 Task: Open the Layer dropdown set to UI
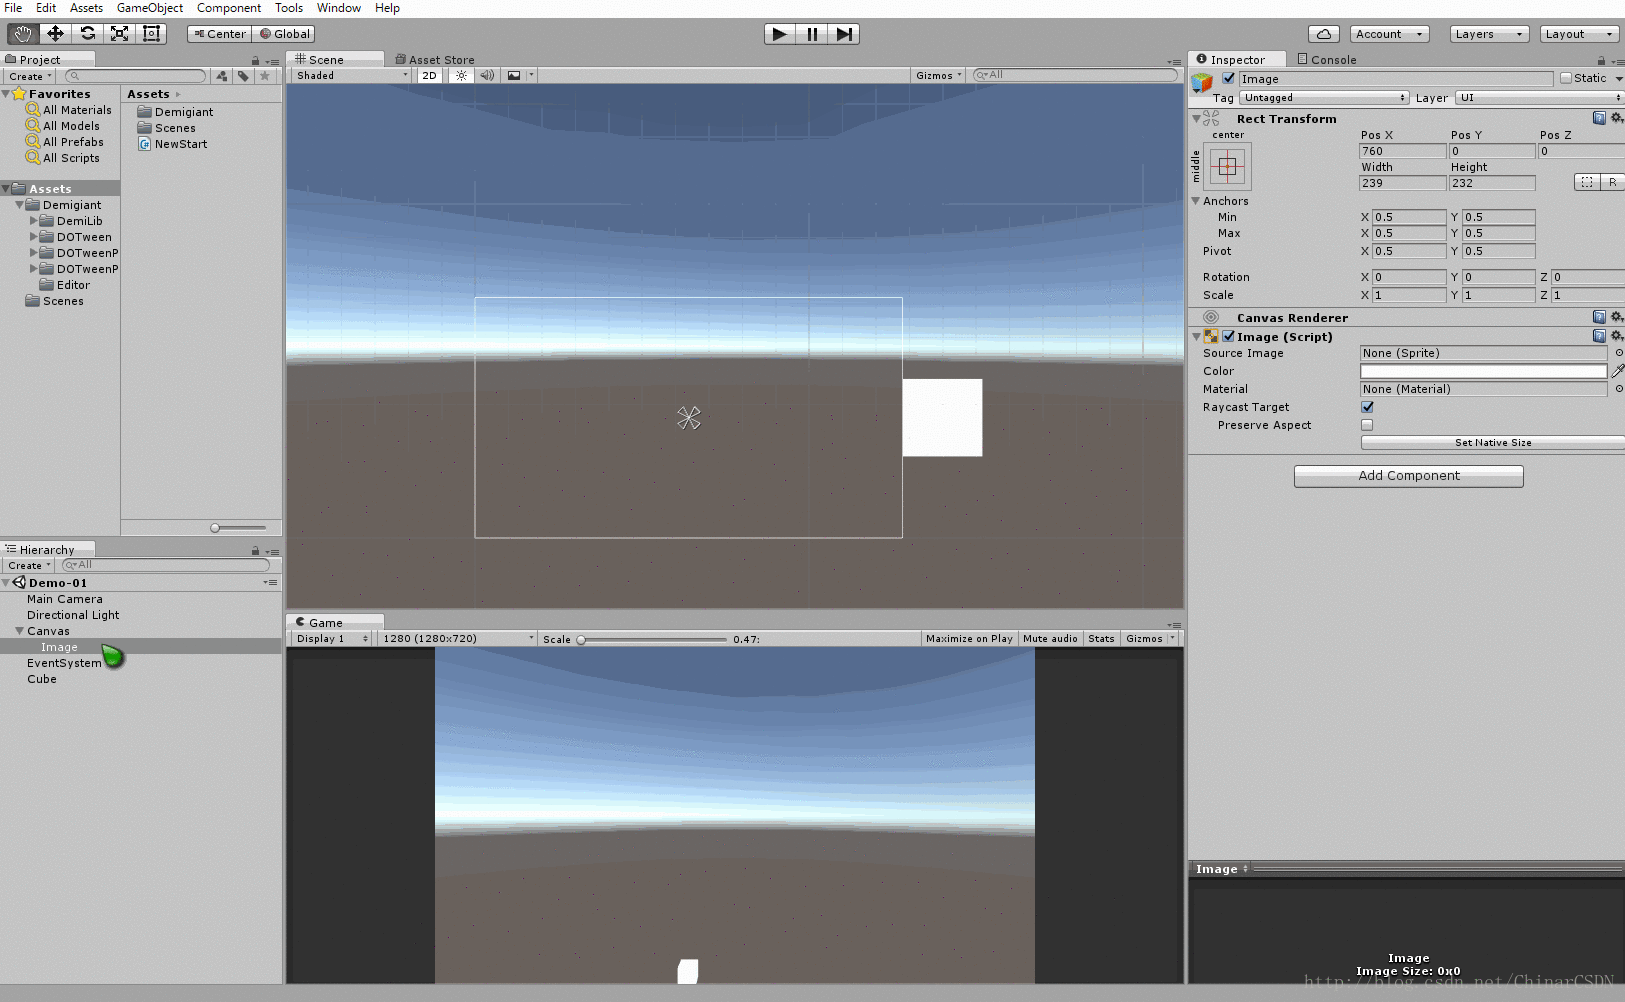pos(1540,98)
